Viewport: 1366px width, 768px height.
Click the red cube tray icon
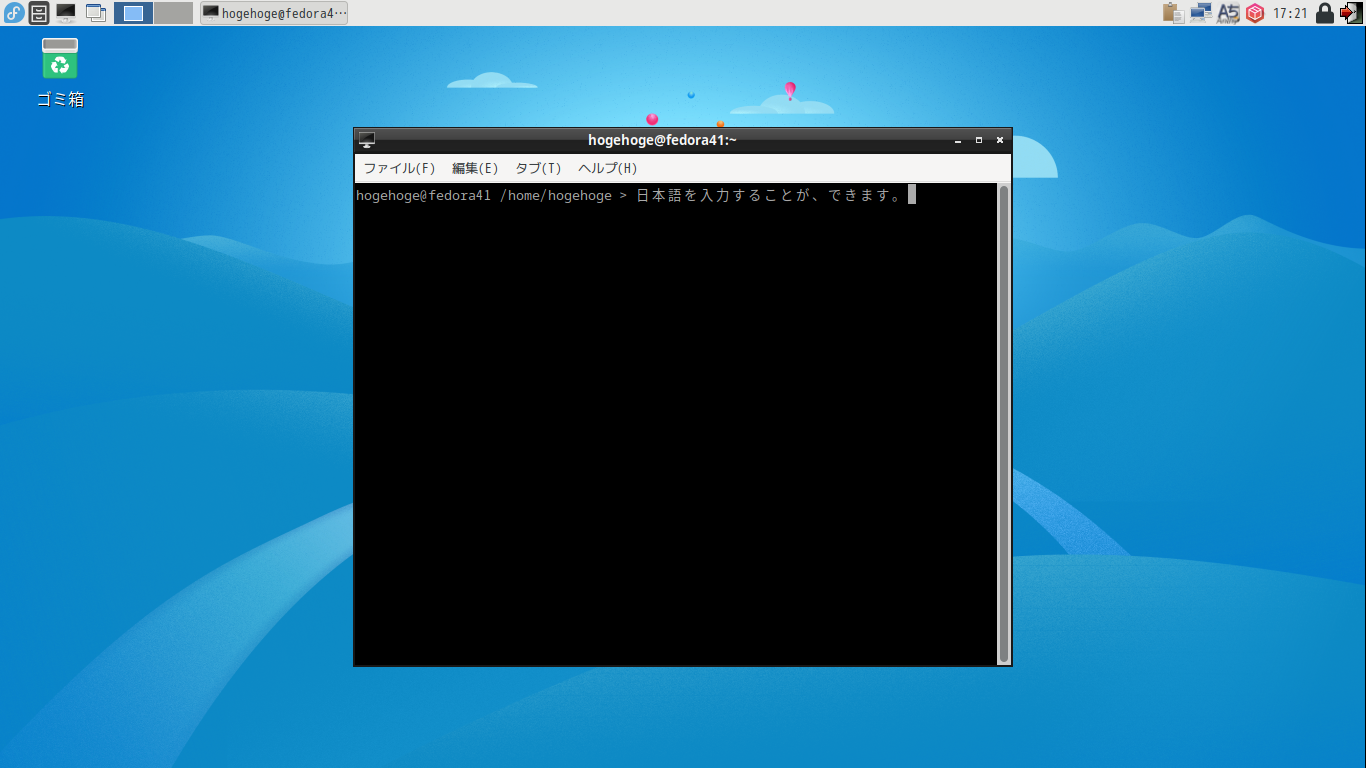1255,13
